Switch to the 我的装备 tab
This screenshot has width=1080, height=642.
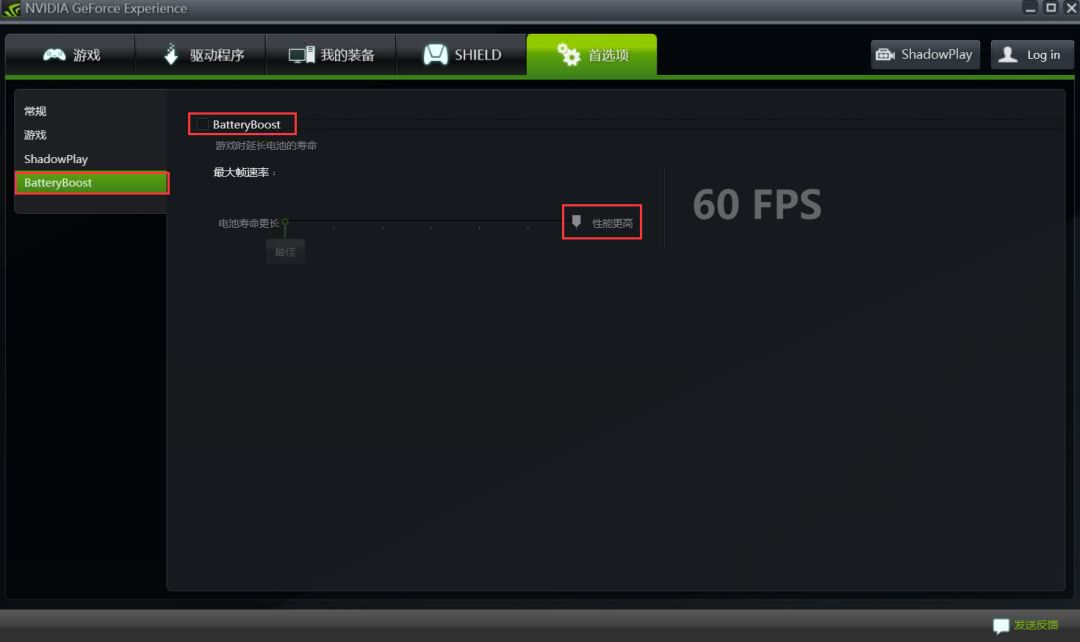[331, 54]
